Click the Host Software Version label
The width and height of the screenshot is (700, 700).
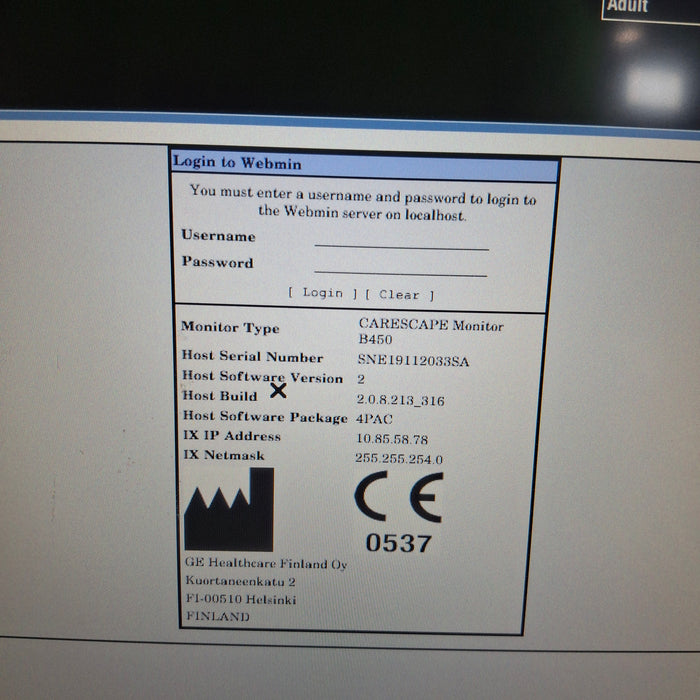(x=262, y=377)
